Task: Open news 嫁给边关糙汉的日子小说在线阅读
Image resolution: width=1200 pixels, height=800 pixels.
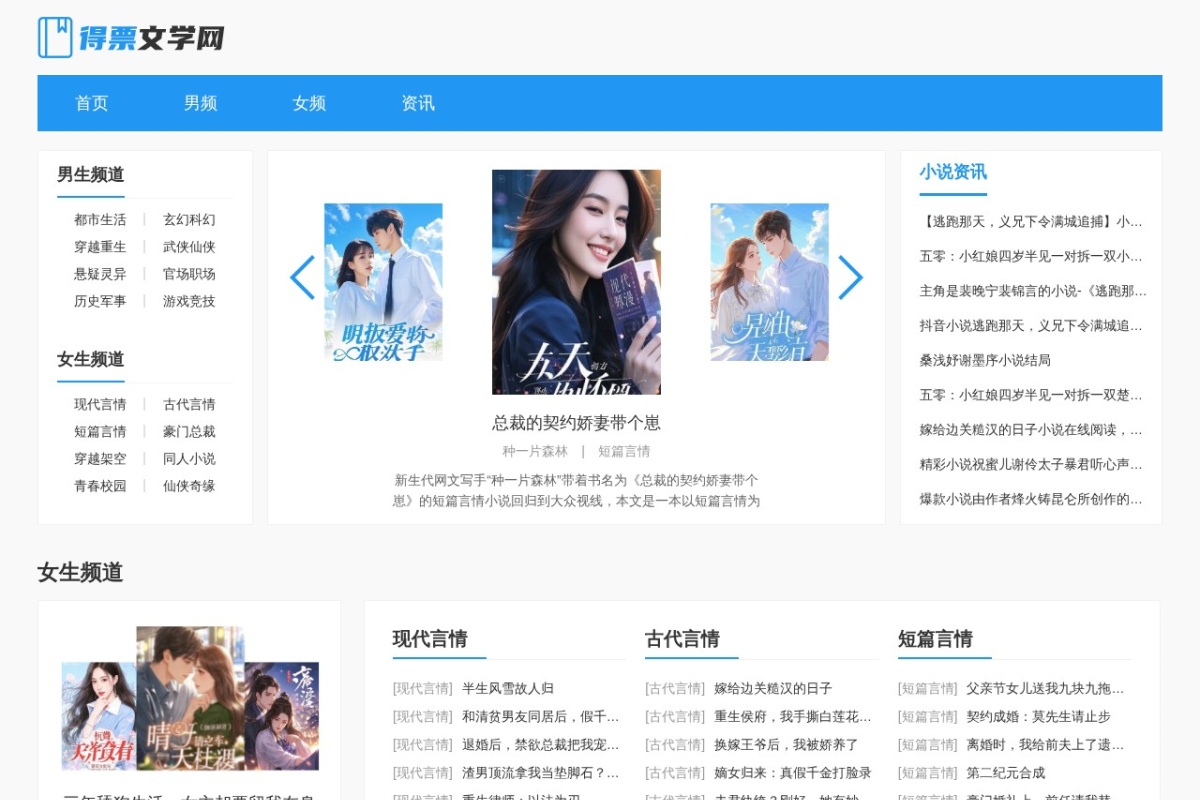Action: click(1031, 429)
